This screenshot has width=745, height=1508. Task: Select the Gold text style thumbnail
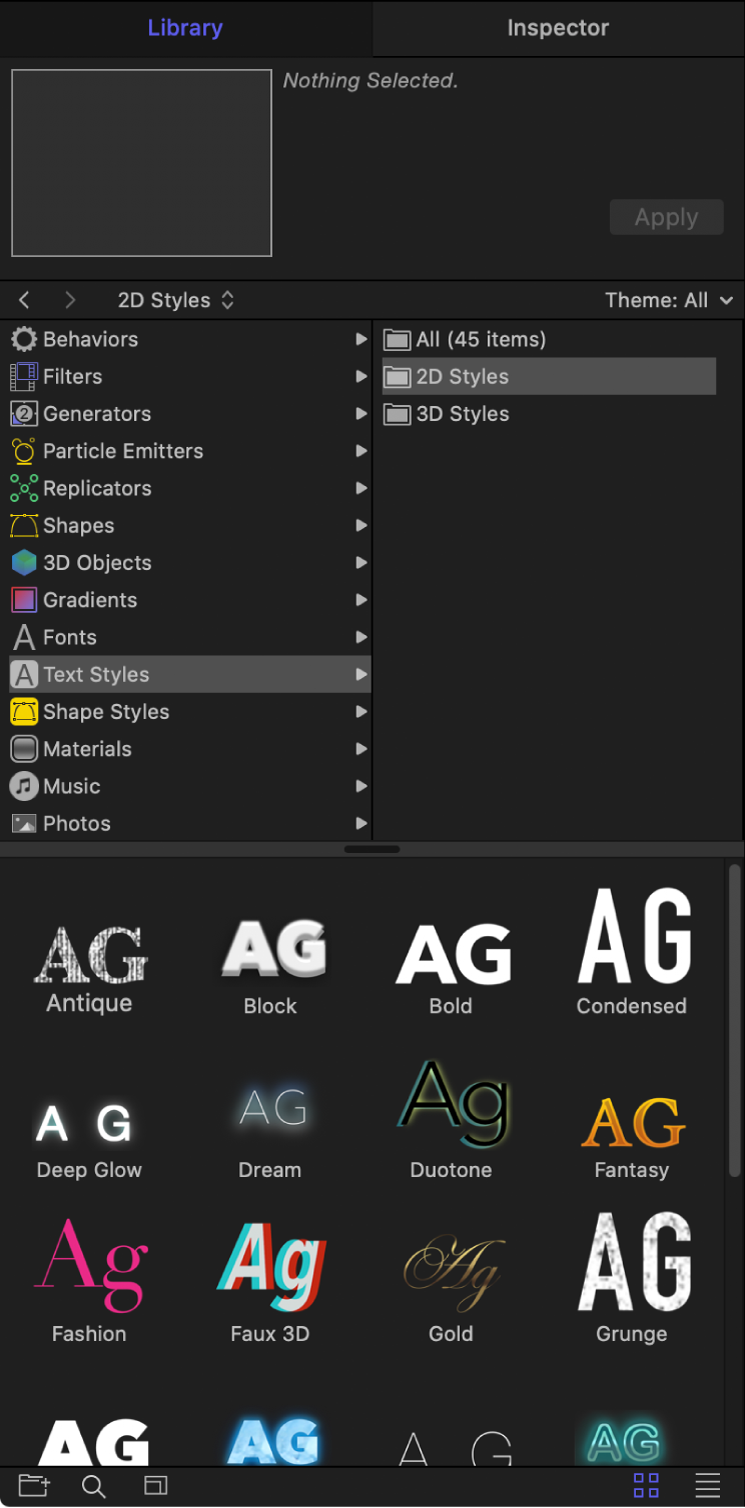pos(451,1265)
